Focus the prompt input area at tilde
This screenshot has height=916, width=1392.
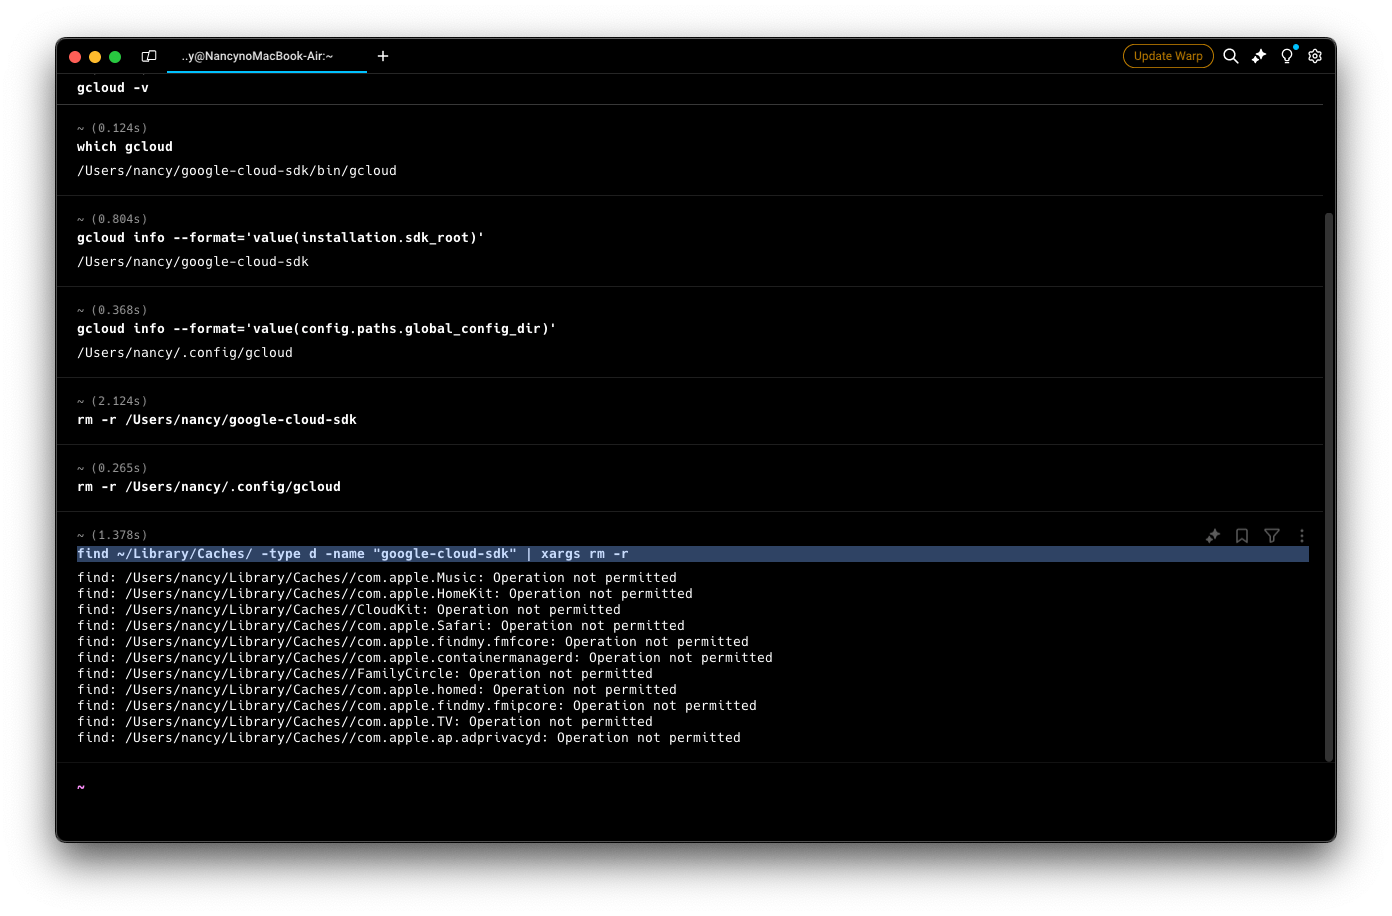690,788
